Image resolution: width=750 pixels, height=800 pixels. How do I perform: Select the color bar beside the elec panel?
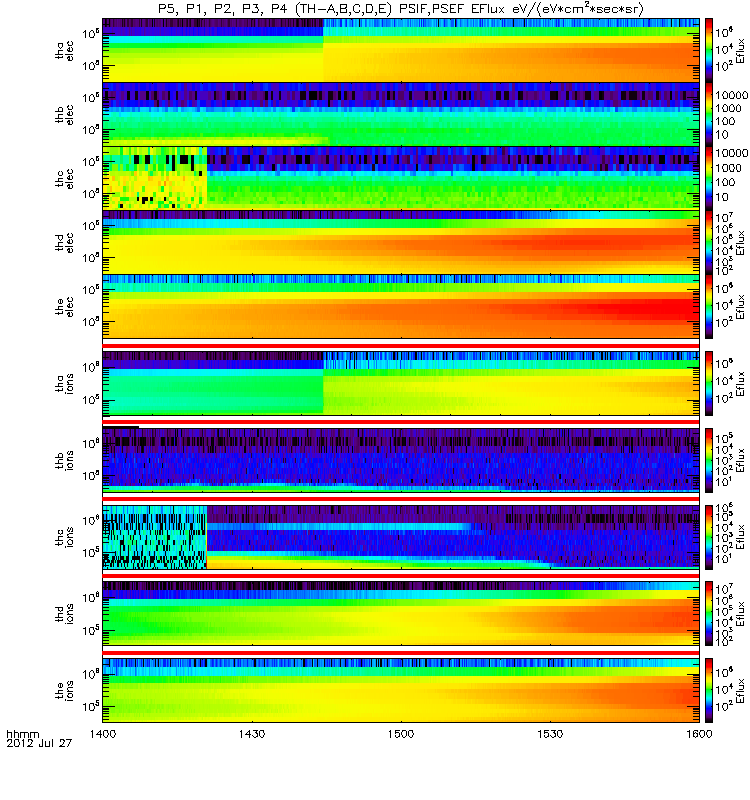click(709, 307)
